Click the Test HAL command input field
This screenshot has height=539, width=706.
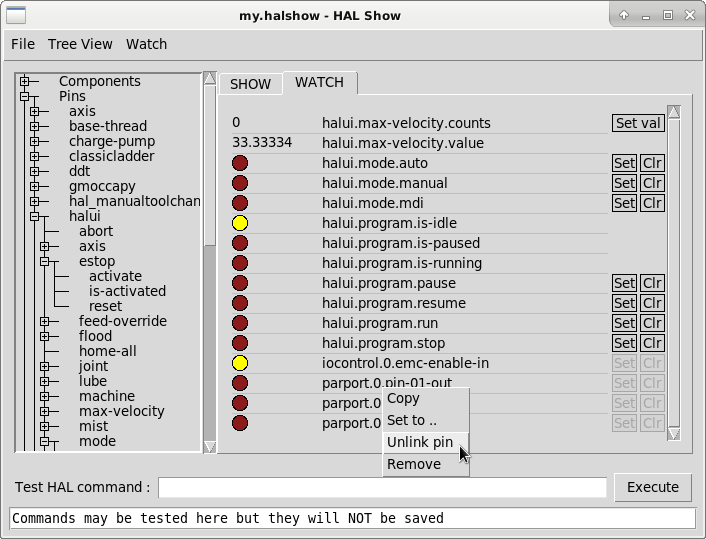pos(382,487)
